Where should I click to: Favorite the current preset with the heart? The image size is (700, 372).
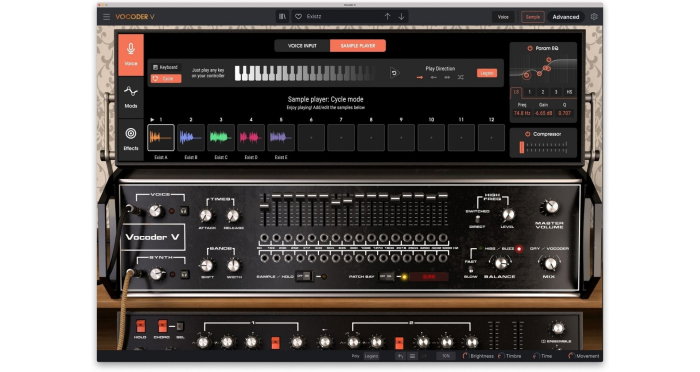(298, 17)
